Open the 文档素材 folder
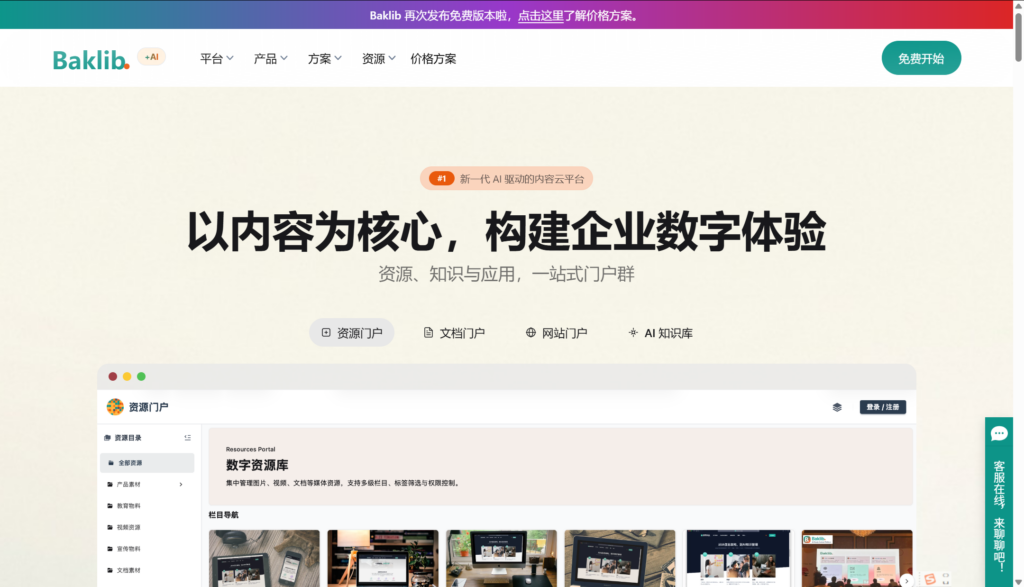This screenshot has height=587, width=1024. coord(128,570)
